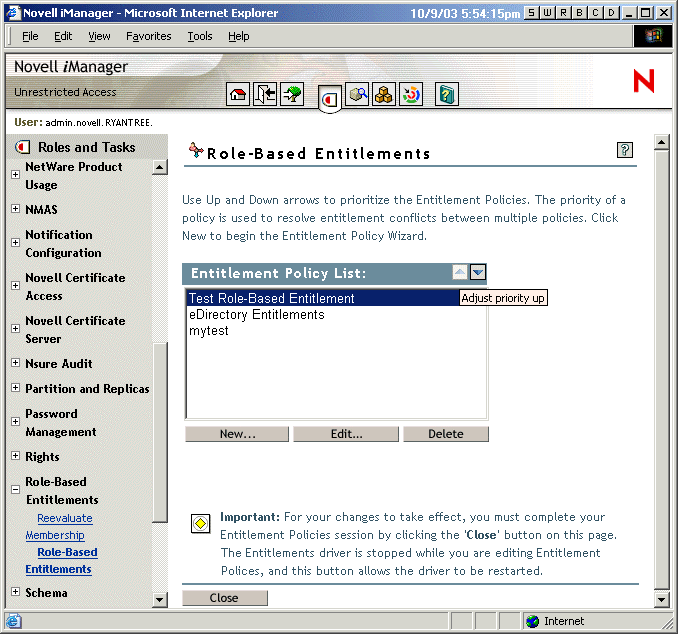Click the IE page icon in status bar
The height and width of the screenshot is (634, 678).
[x=13, y=621]
